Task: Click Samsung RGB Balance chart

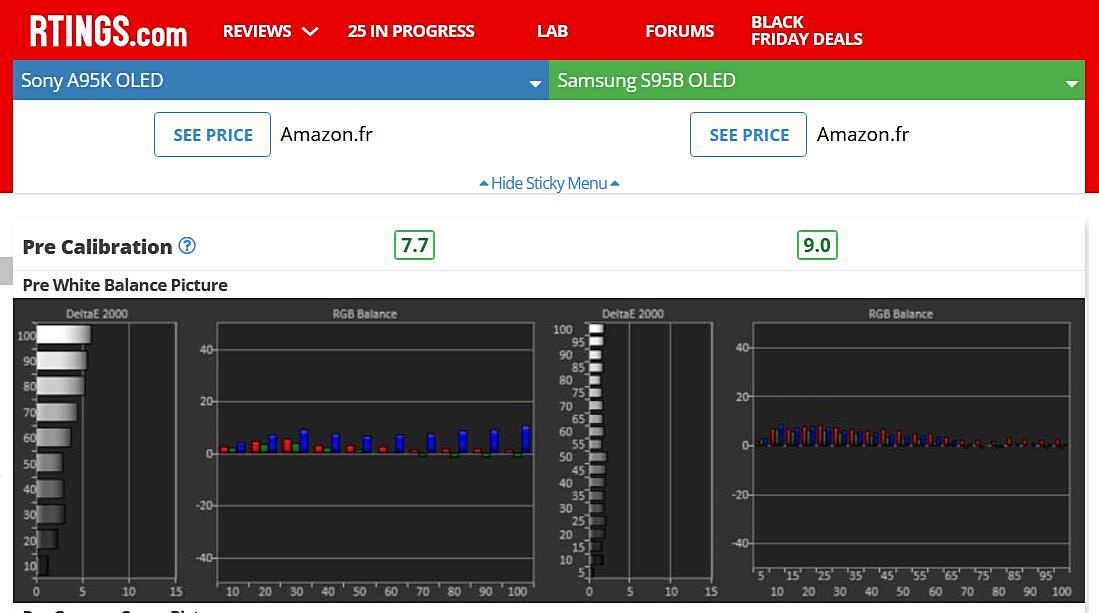Action: (x=901, y=453)
